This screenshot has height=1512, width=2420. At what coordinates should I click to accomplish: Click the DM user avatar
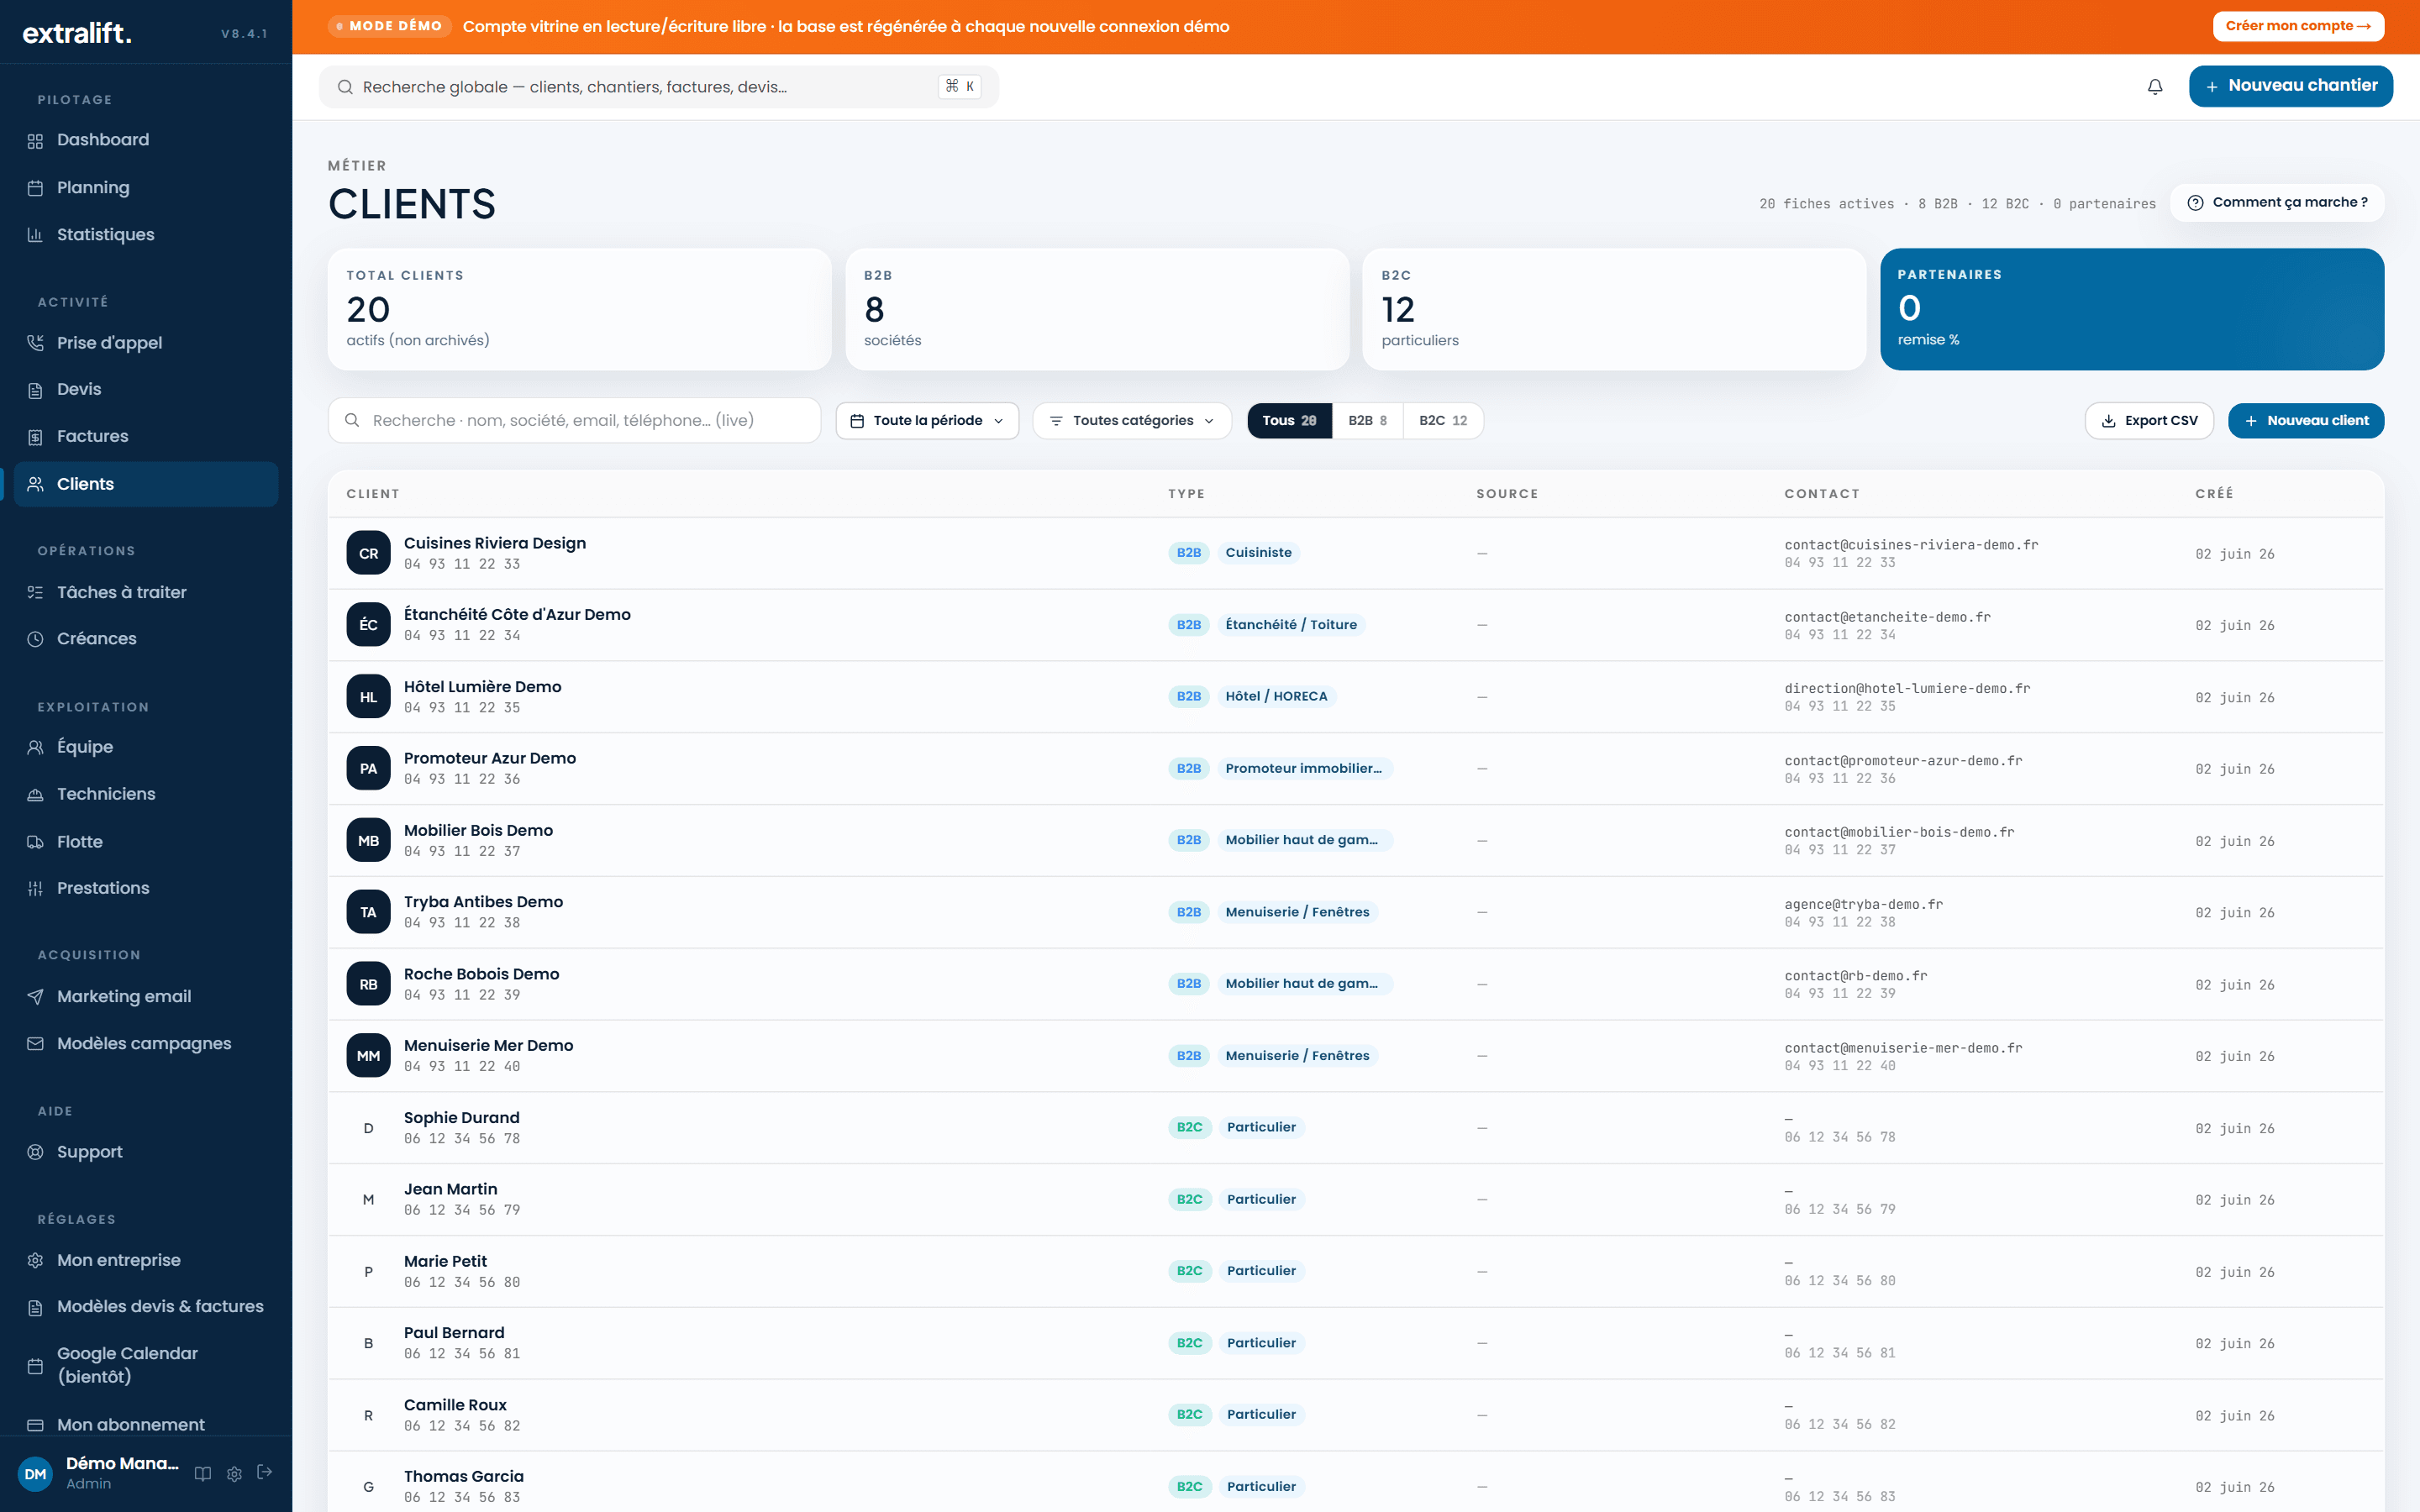coord(35,1473)
